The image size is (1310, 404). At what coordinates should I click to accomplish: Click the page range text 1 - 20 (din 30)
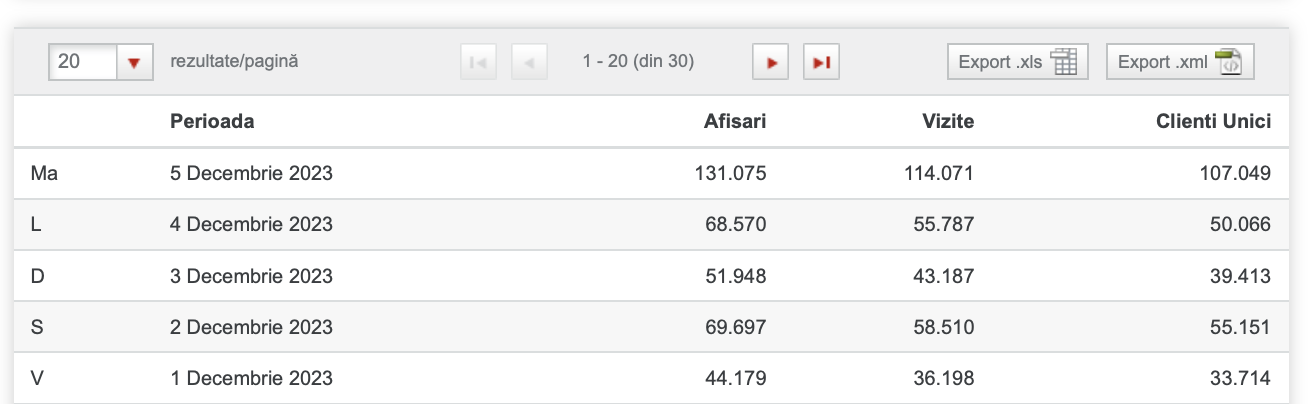[x=638, y=62]
